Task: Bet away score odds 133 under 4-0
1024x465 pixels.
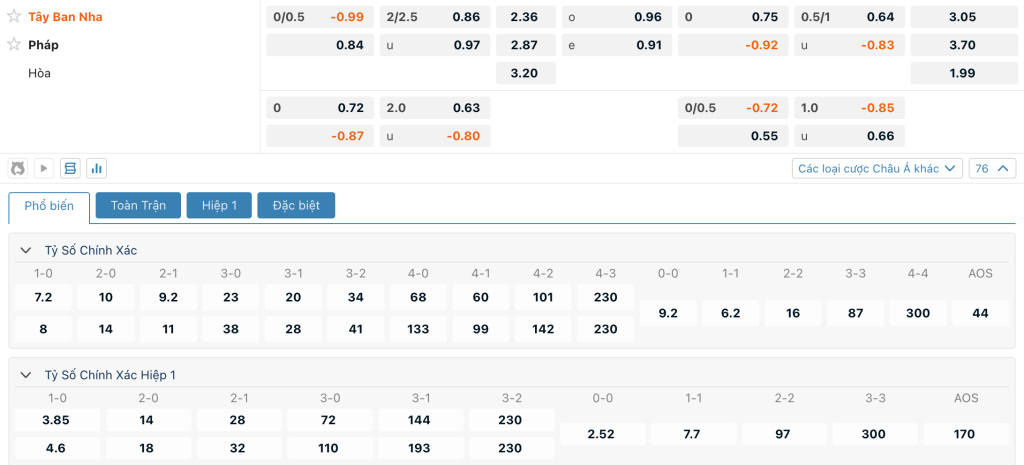Action: click(x=419, y=329)
